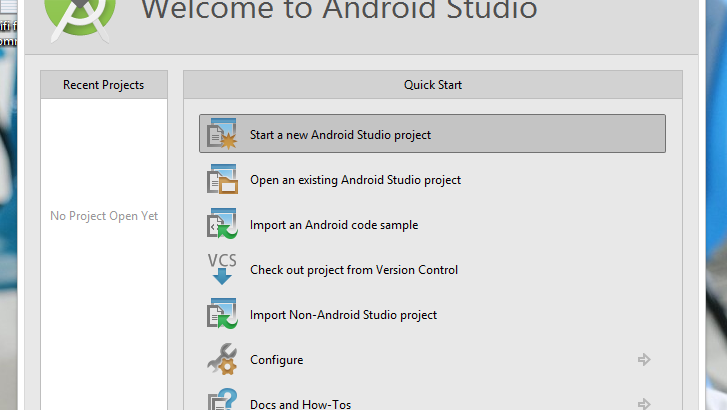This screenshot has width=727, height=410.
Task: Click the Docs and How-Tos question mark icon
Action: point(221,400)
